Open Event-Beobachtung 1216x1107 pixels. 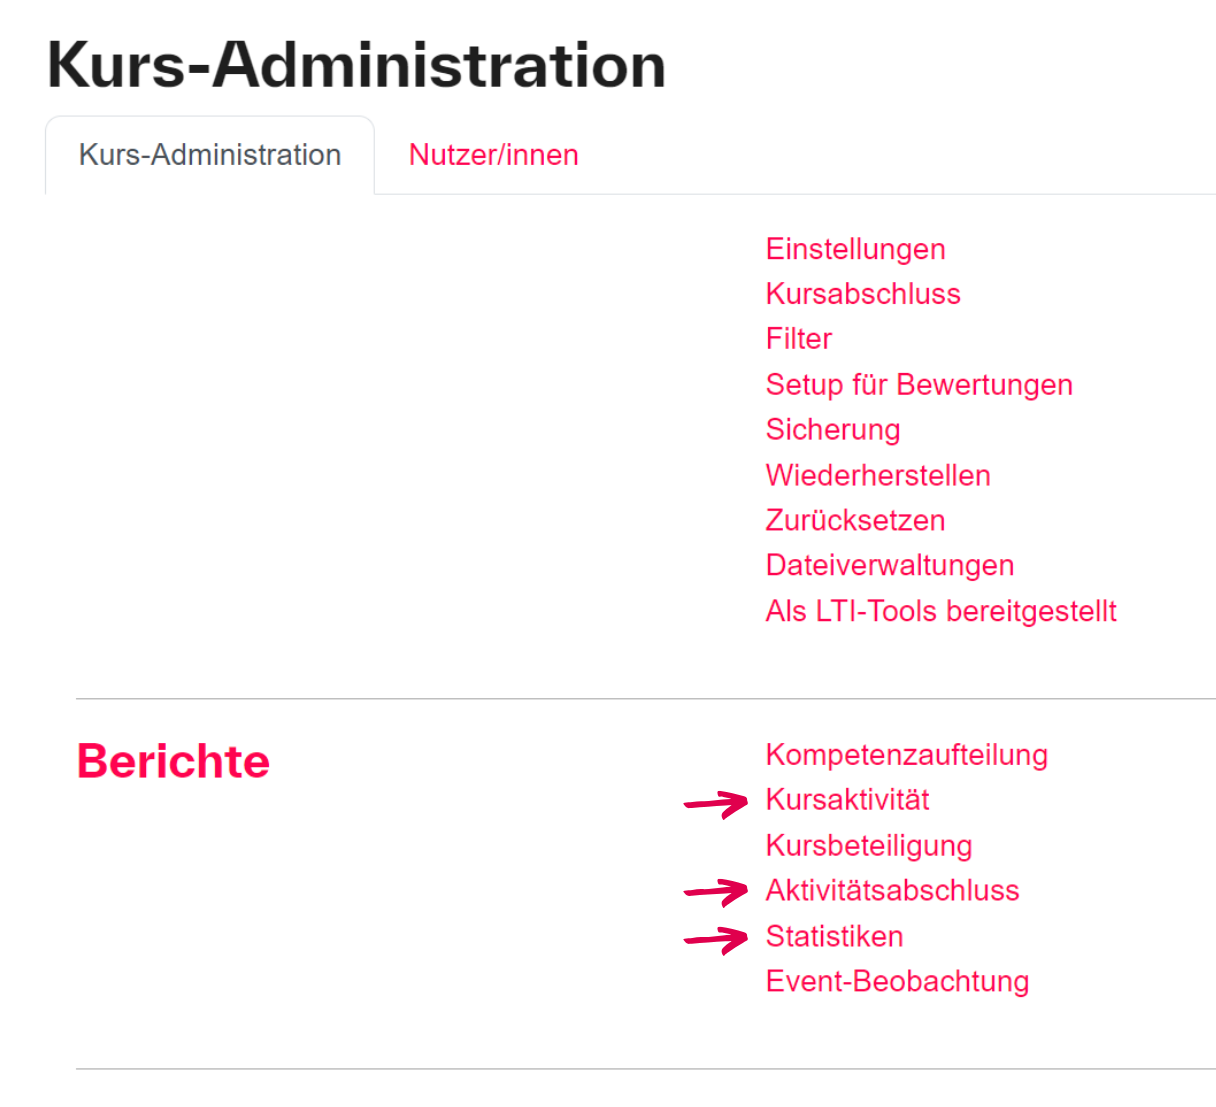tap(897, 982)
